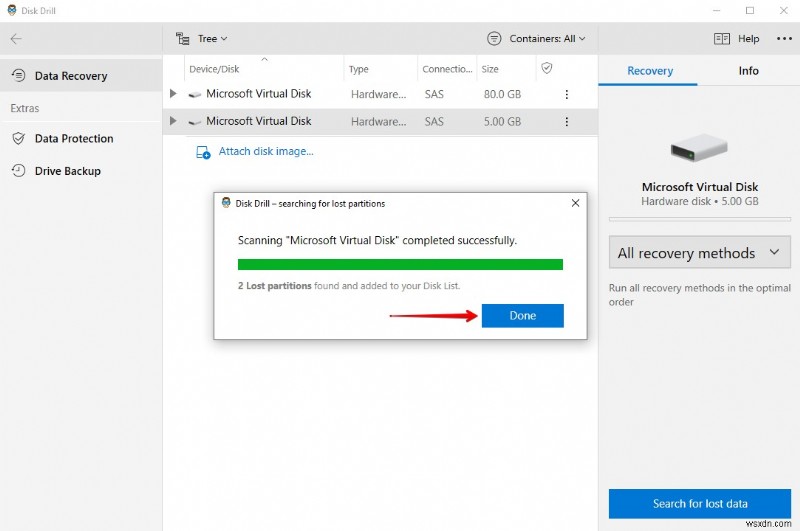The width and height of the screenshot is (800, 531).
Task: Close the searching for lost partitions dialog
Action: (x=575, y=203)
